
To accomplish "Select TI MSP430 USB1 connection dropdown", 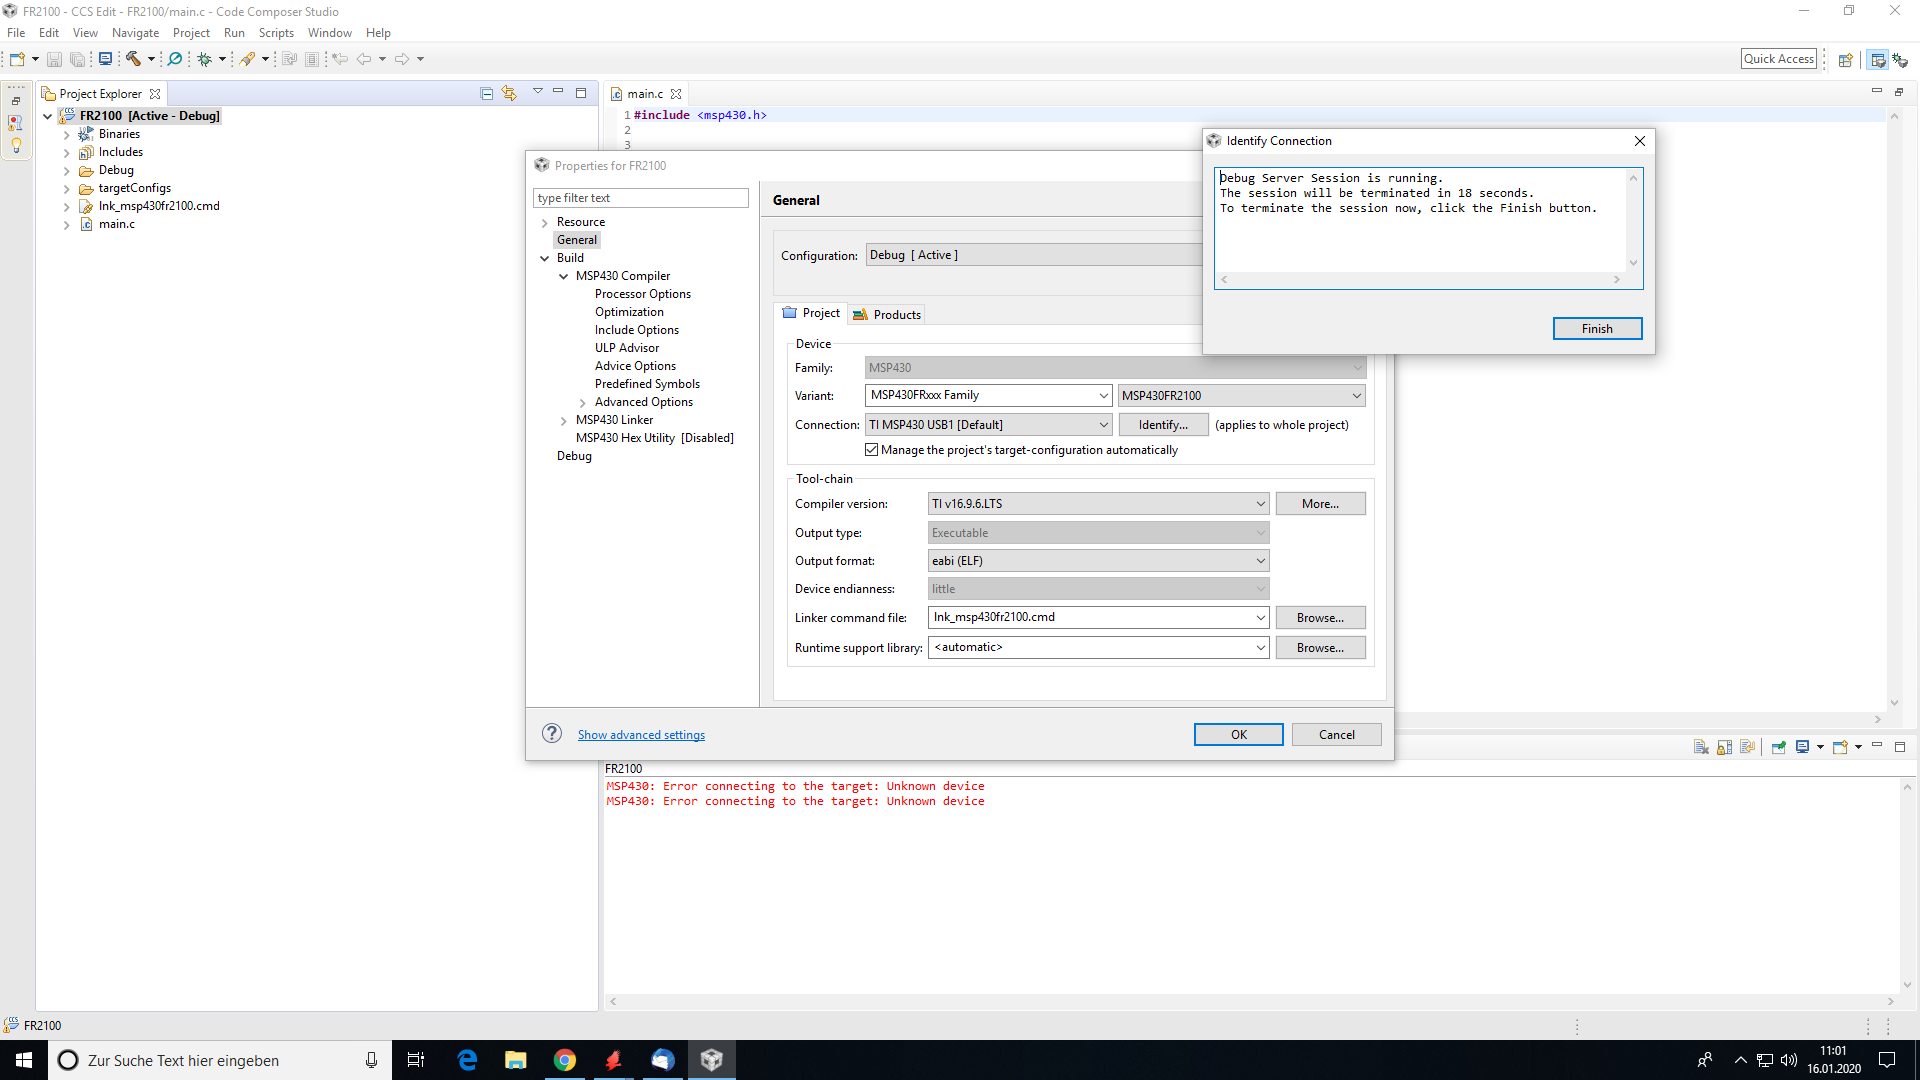I will pos(986,425).
